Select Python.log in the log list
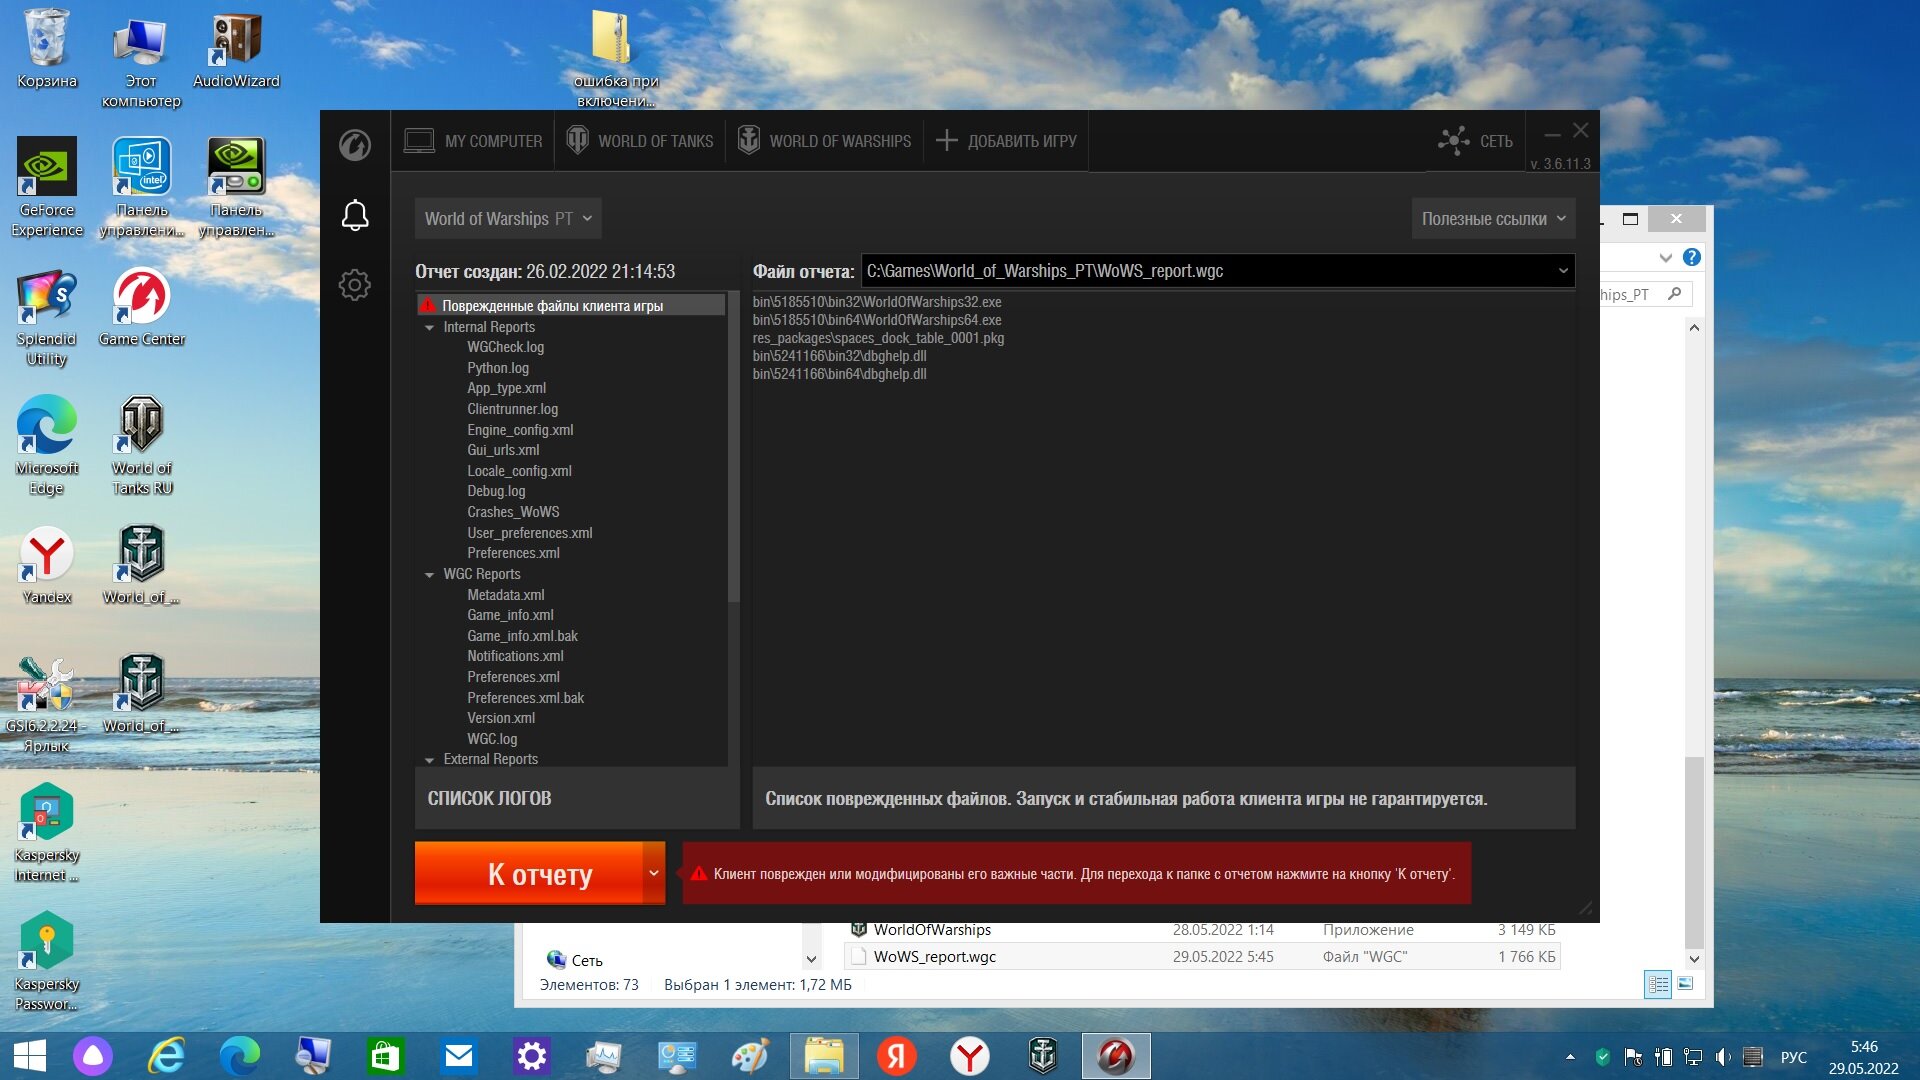This screenshot has height=1080, width=1920. 498,368
